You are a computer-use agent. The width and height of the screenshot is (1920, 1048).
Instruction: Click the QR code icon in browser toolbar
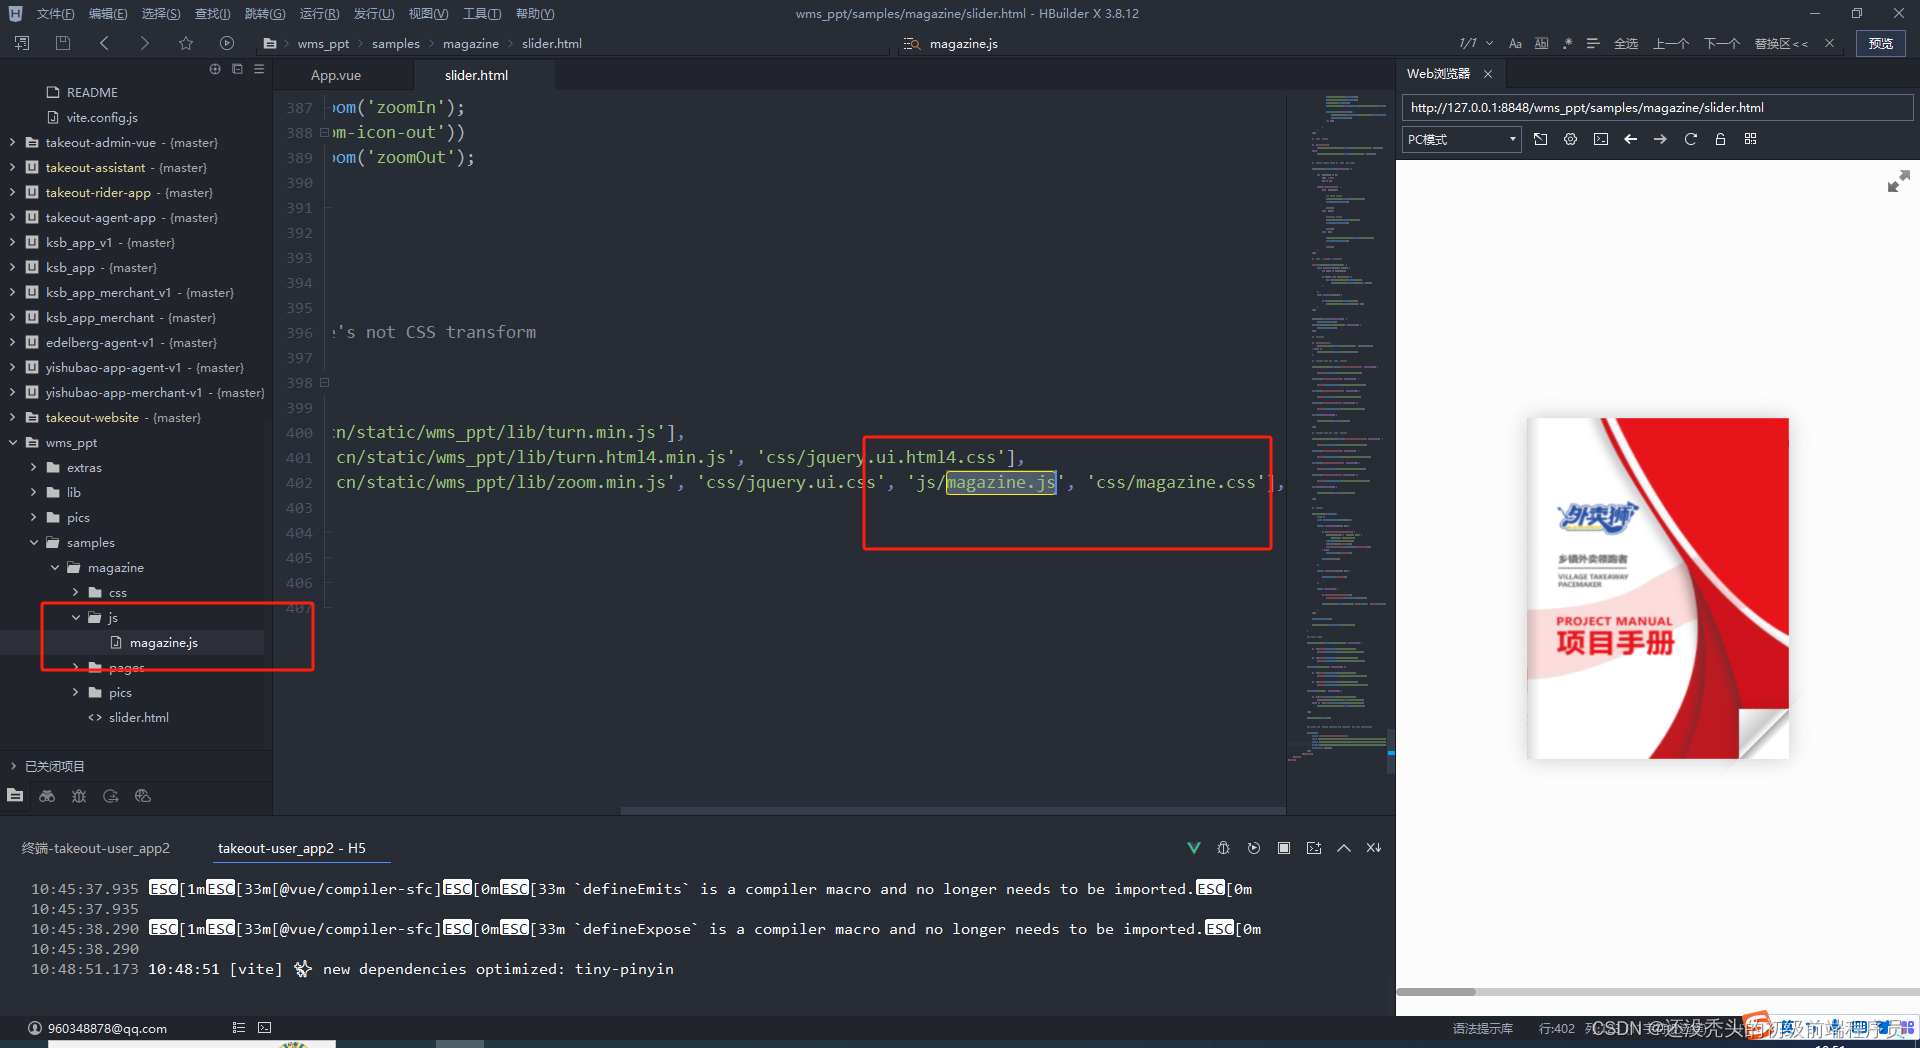point(1750,139)
